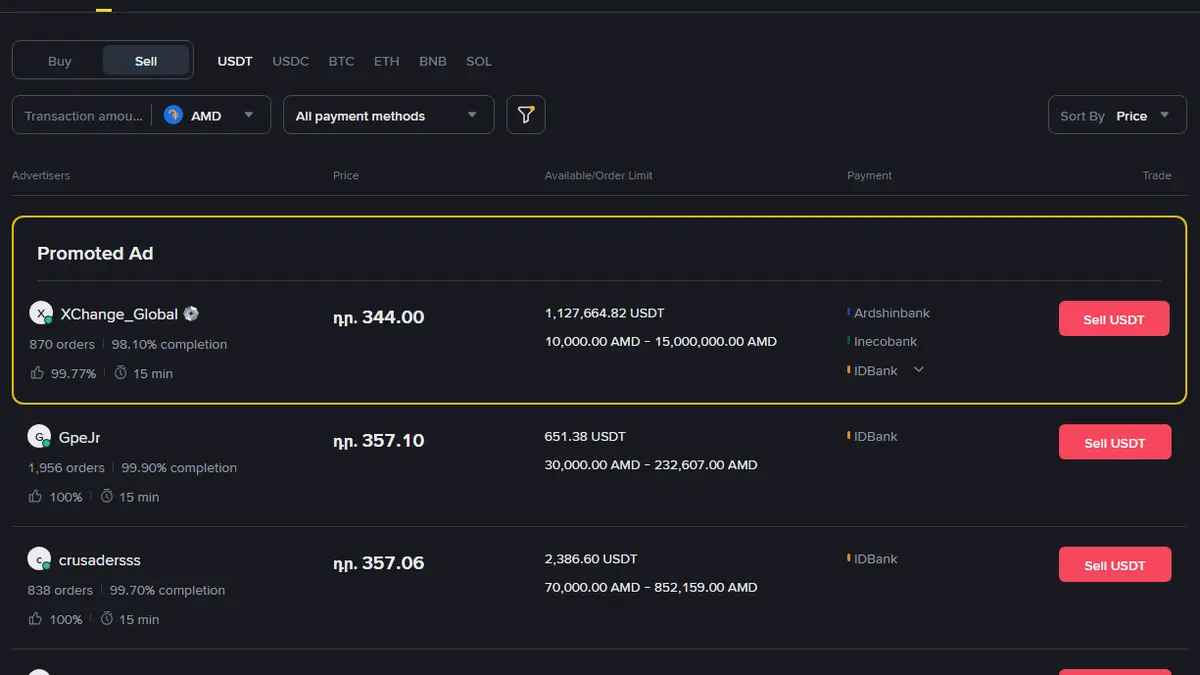Click the 99.90% completion text
The height and width of the screenshot is (675, 1200).
coord(179,467)
